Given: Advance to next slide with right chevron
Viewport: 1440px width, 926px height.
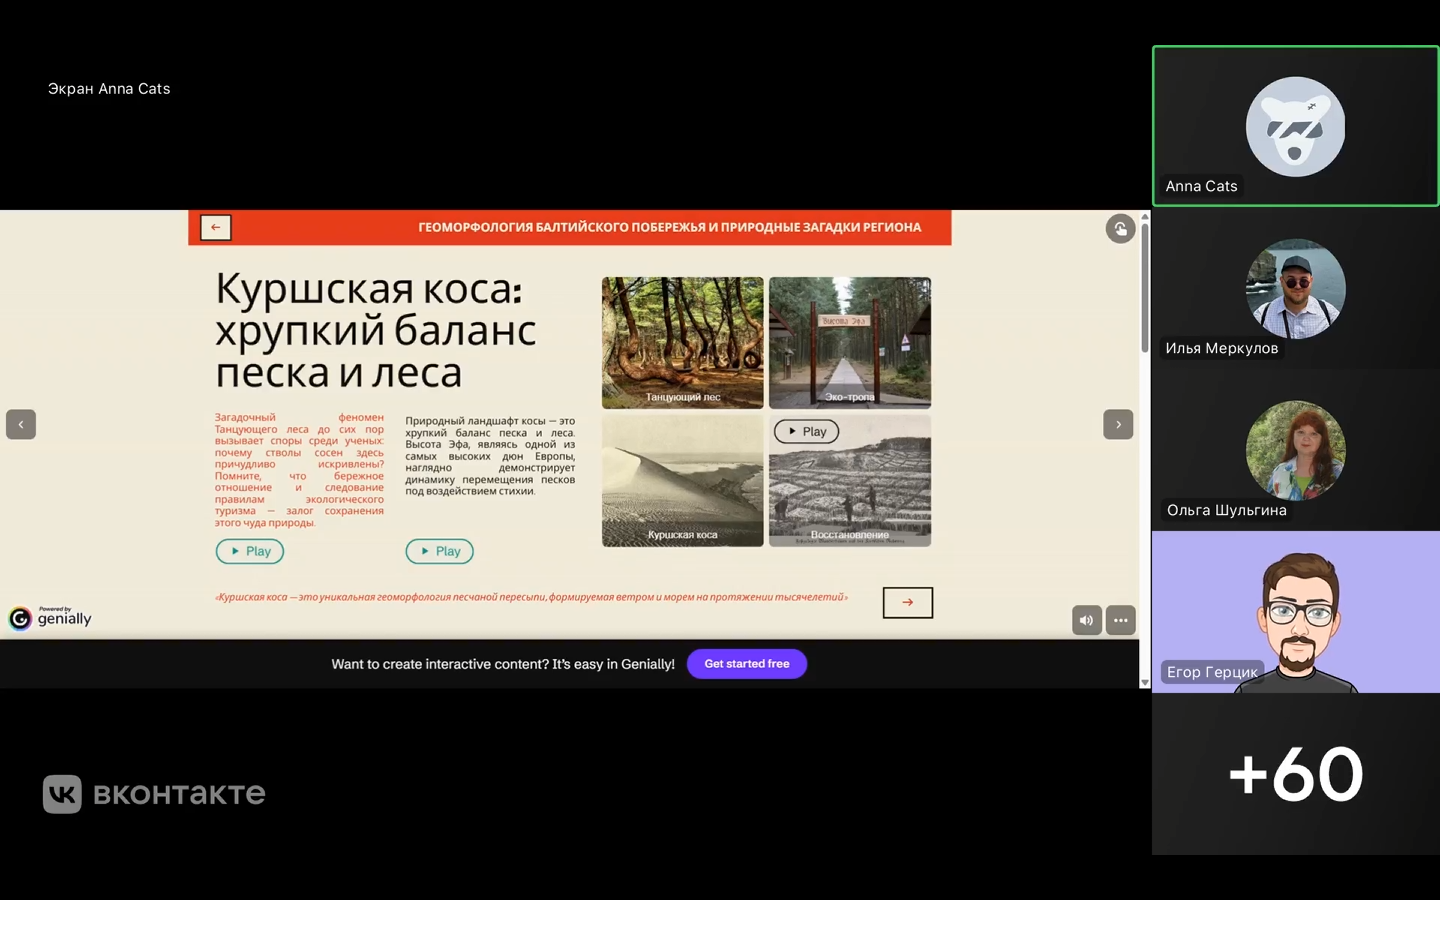Looking at the screenshot, I should (1118, 424).
